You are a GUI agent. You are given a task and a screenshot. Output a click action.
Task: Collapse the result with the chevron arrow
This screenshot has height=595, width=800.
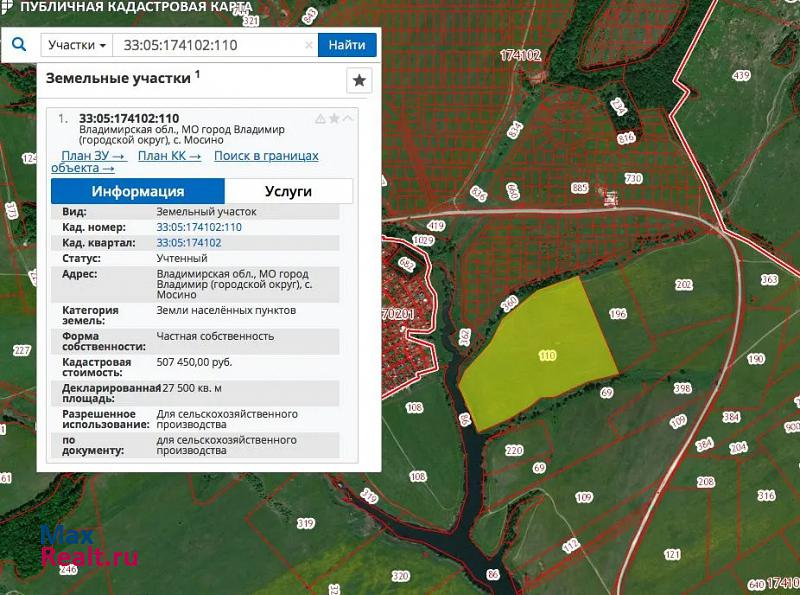tap(348, 118)
